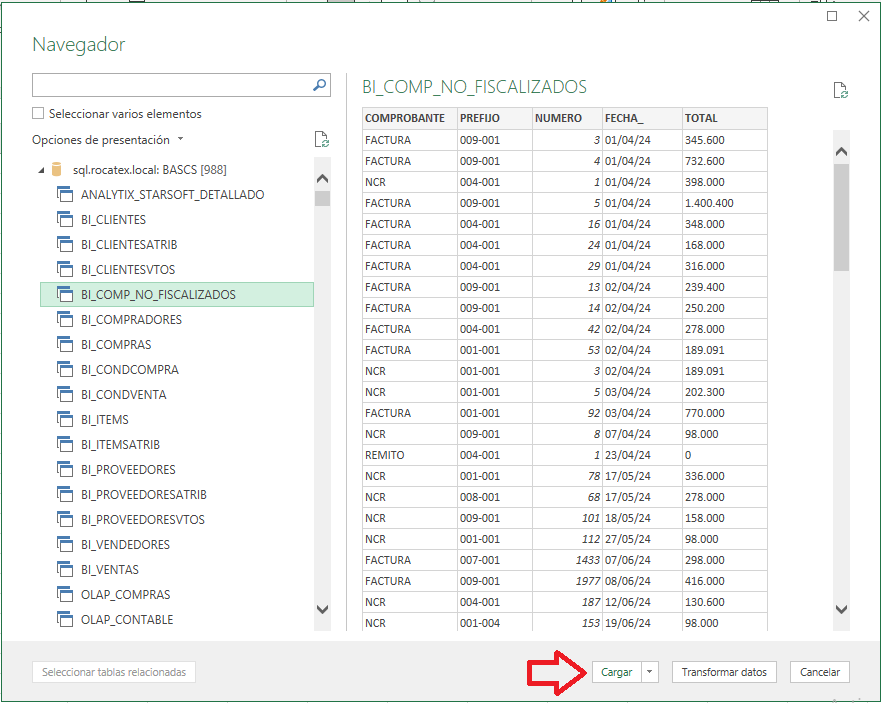The height and width of the screenshot is (703, 881).
Task: Click the search magnifier icon
Action: pos(320,86)
